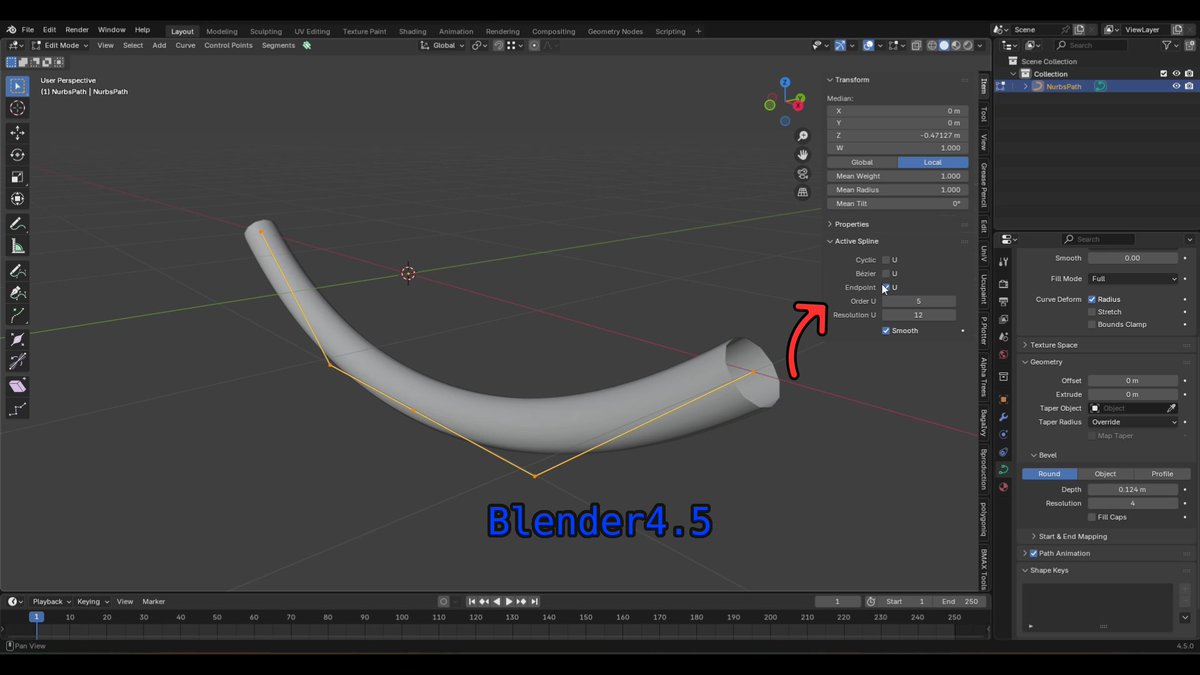
Task: Click the Bevel Depth field
Action: pyautogui.click(x=1133, y=490)
